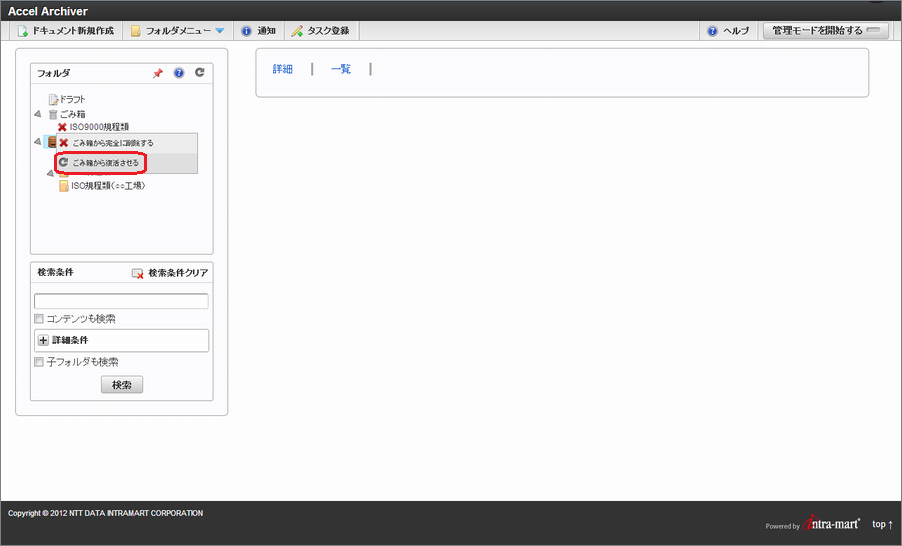Screen dimensions: 902x546
Task: Expand 詳細条件 with plus icon
Action: coord(43,341)
